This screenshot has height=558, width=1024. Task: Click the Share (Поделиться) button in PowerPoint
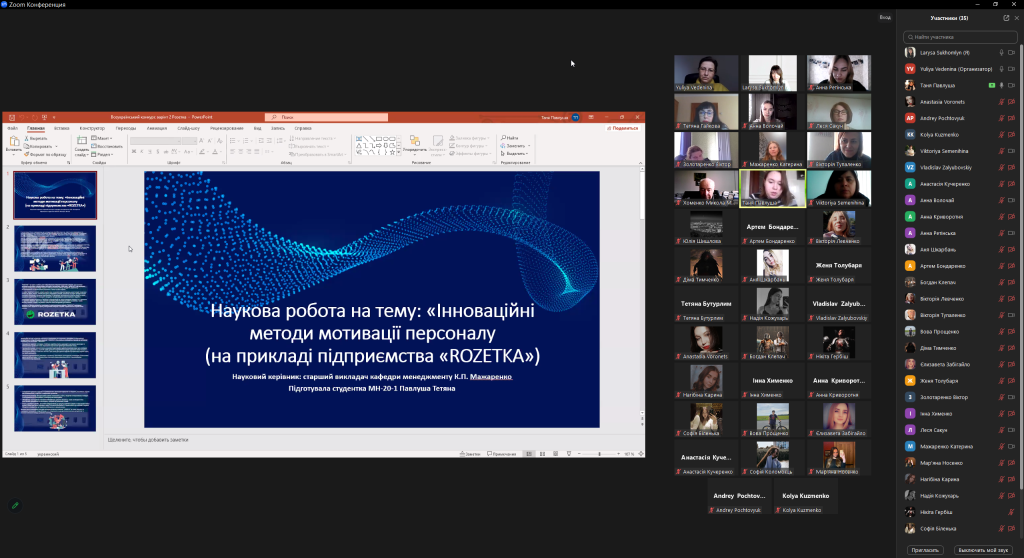point(623,128)
